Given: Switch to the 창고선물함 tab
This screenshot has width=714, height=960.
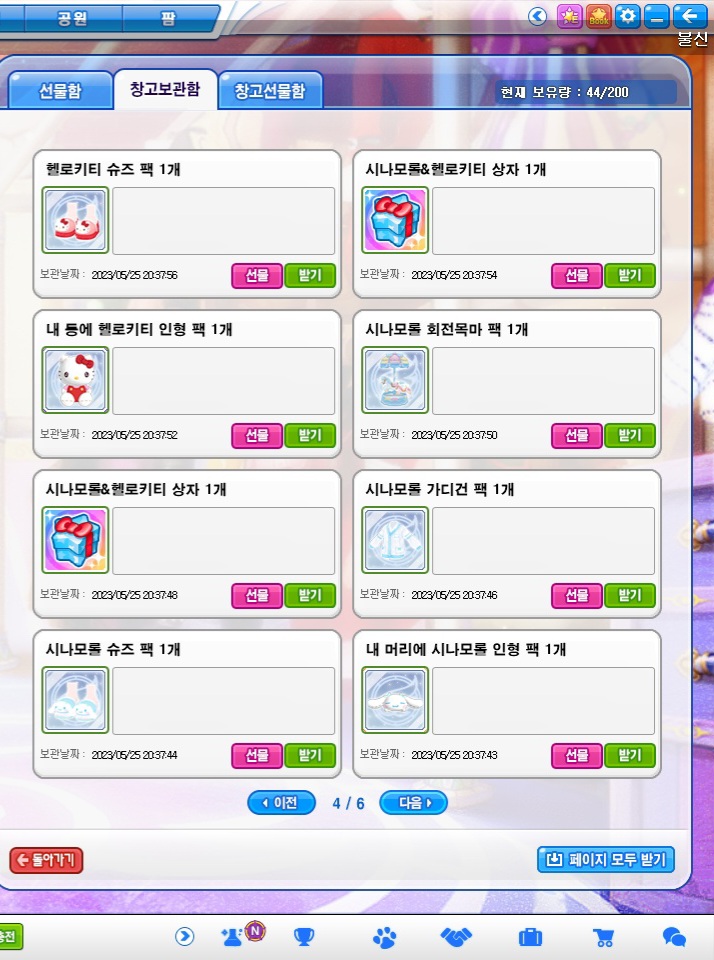Looking at the screenshot, I should pyautogui.click(x=270, y=91).
